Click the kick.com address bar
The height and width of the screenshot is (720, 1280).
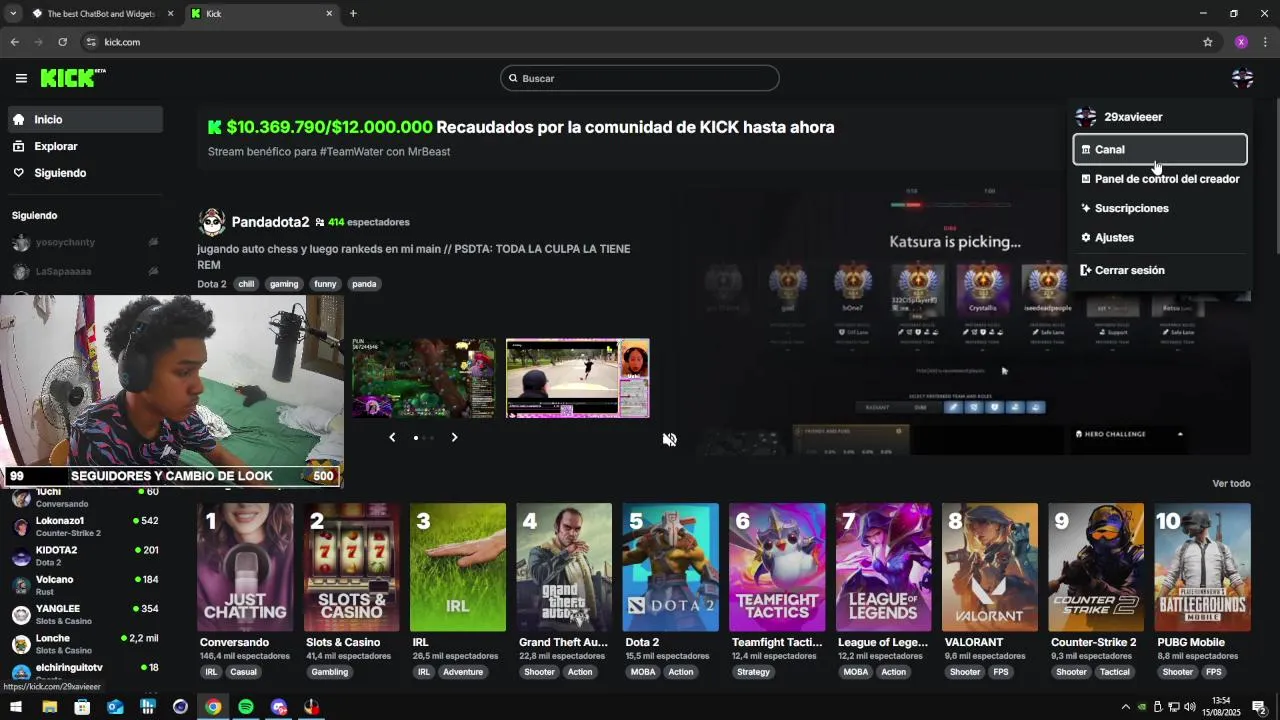640,42
